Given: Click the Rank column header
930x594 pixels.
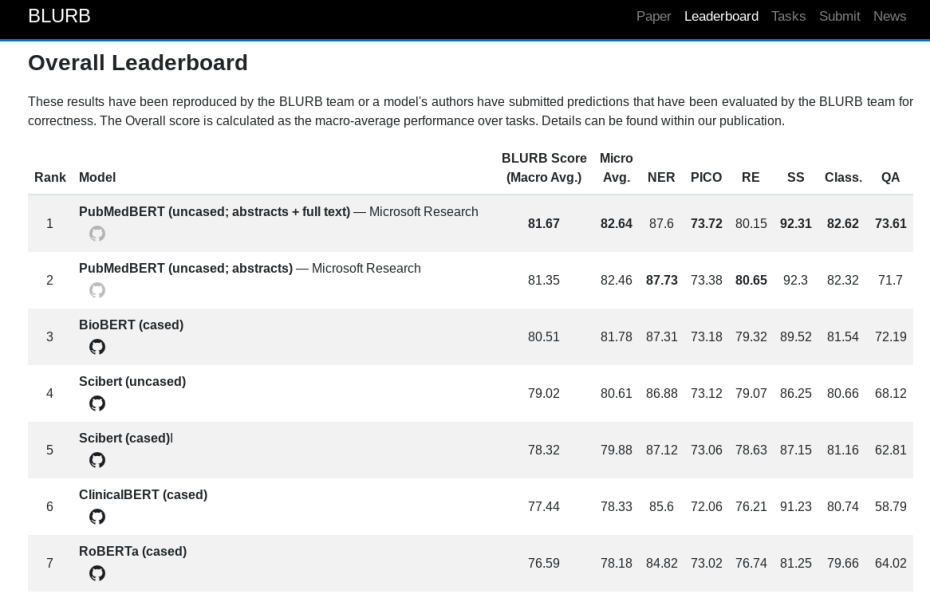Looking at the screenshot, I should (x=50, y=177).
